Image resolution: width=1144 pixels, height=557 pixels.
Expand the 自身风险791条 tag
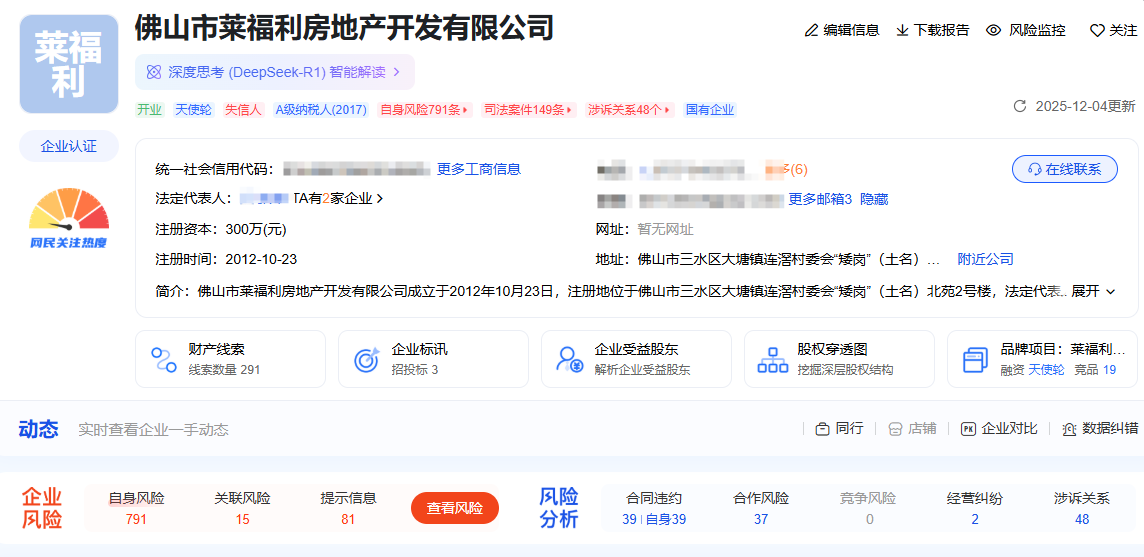425,110
